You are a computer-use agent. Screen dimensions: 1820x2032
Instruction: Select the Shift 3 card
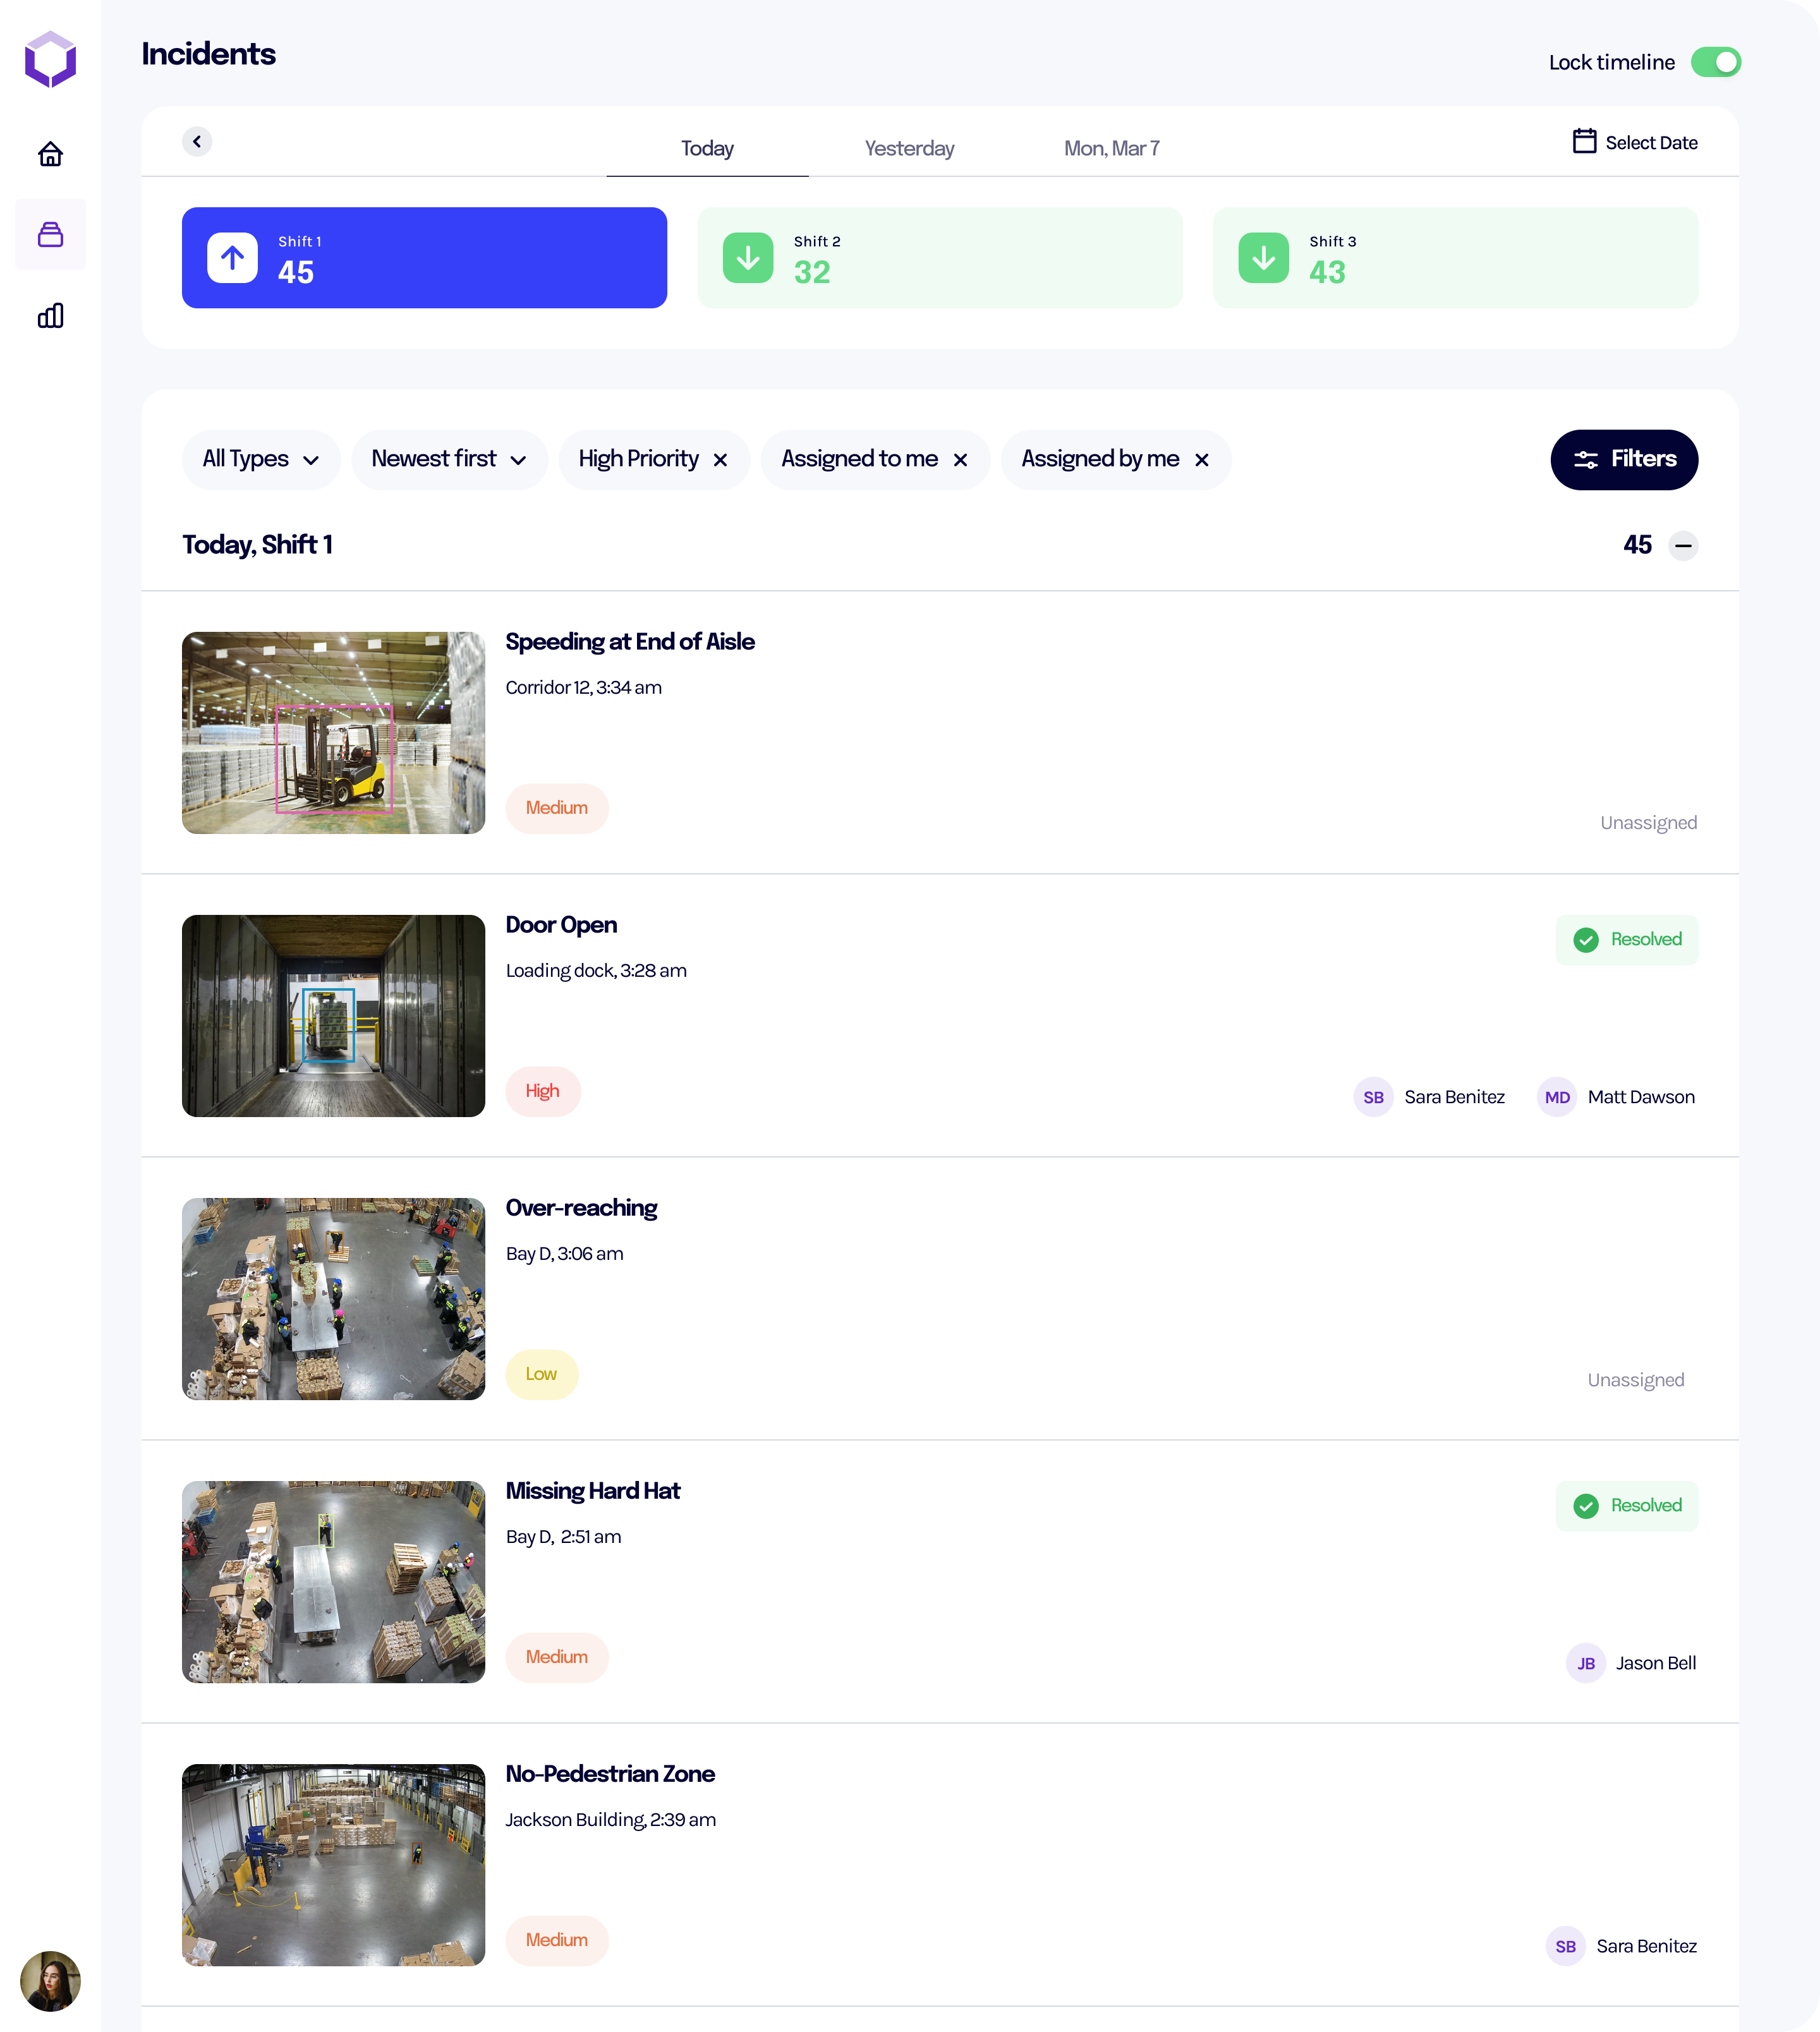click(x=1455, y=258)
